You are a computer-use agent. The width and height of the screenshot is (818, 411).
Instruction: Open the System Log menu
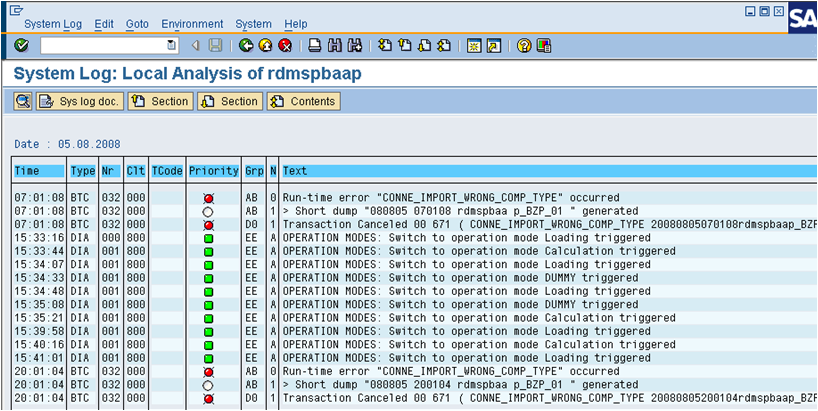point(53,24)
